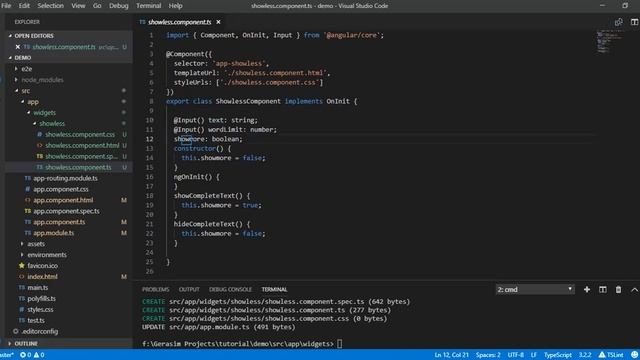This screenshot has height=360, width=640.
Task: Click the TSLint warning status item
Action: point(611,355)
